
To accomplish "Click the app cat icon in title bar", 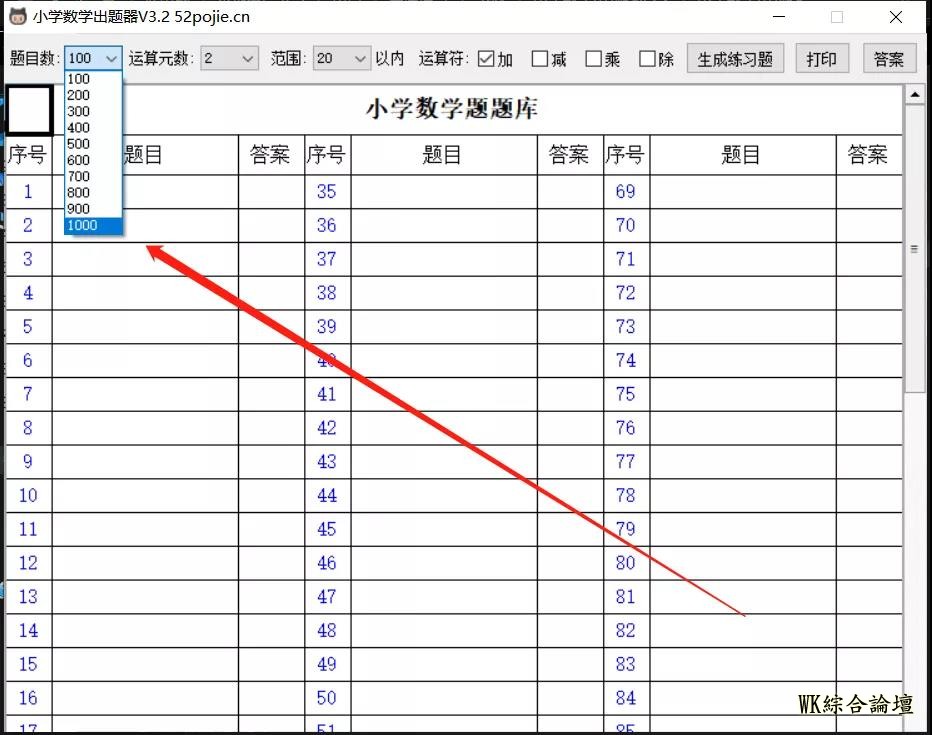I will tap(17, 16).
